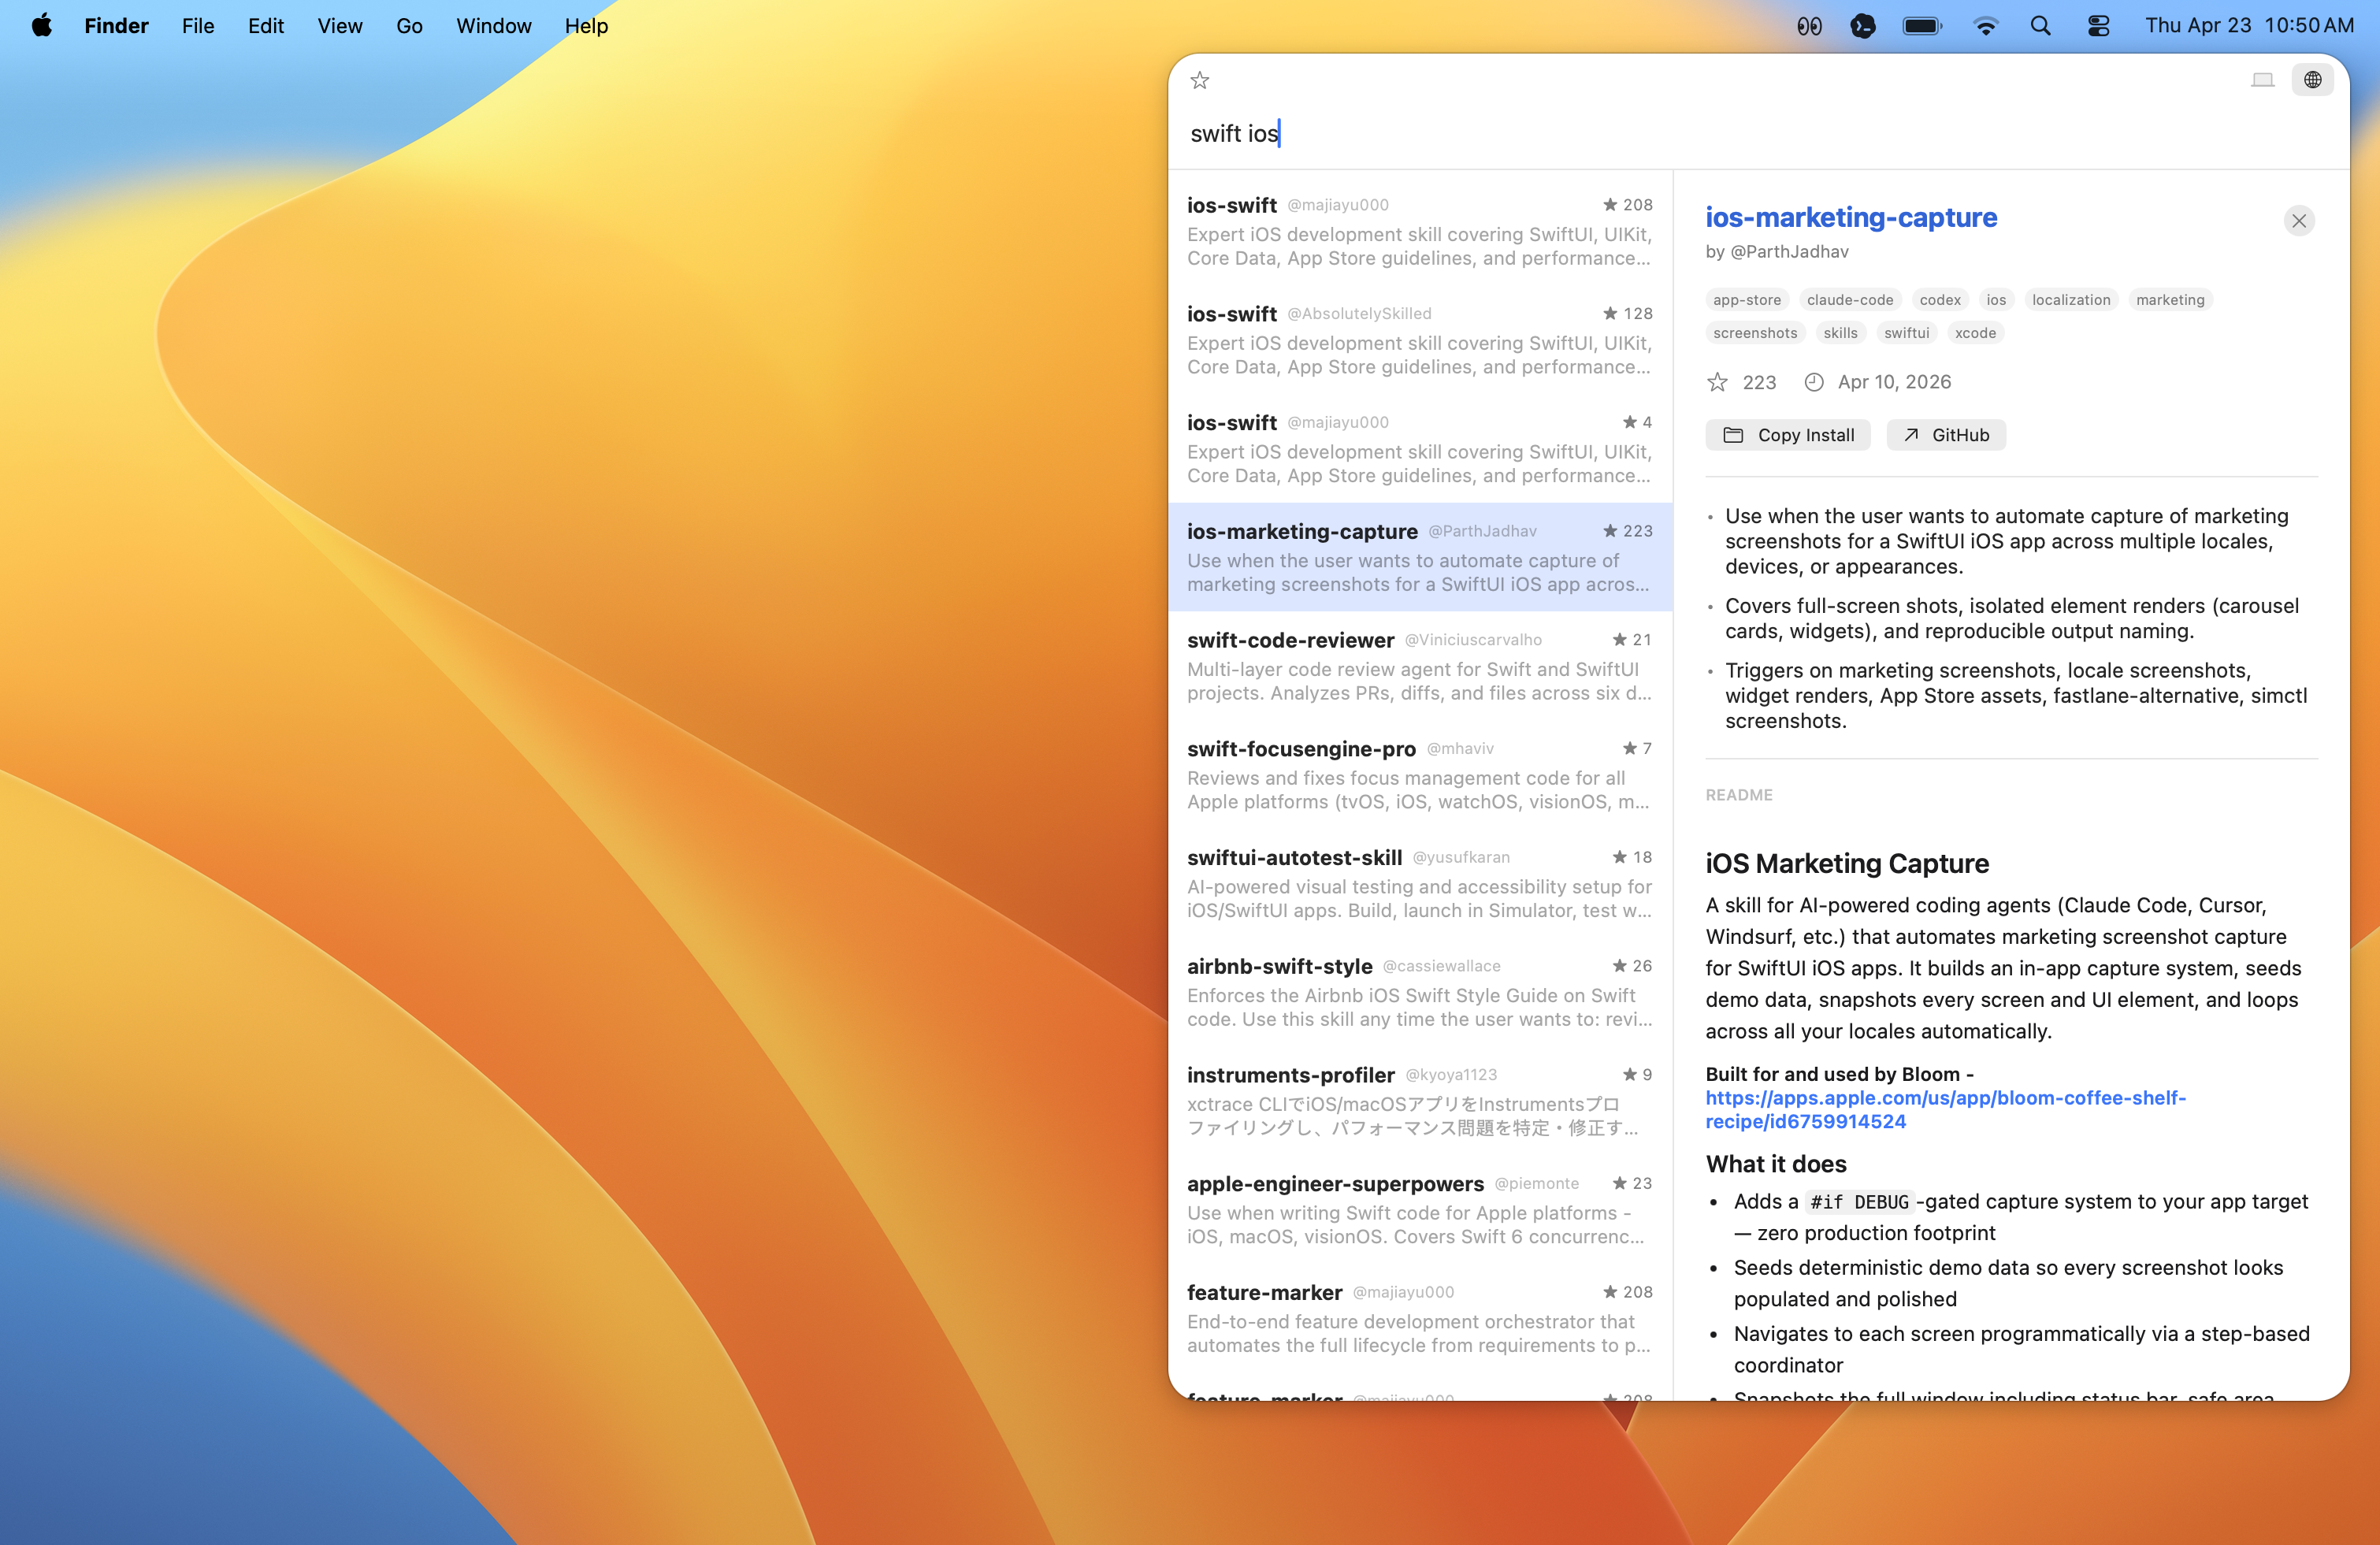Image resolution: width=2380 pixels, height=1545 pixels.
Task: Click the star count on apple-engineer-superpowers row
Action: pyautogui.click(x=1632, y=1183)
